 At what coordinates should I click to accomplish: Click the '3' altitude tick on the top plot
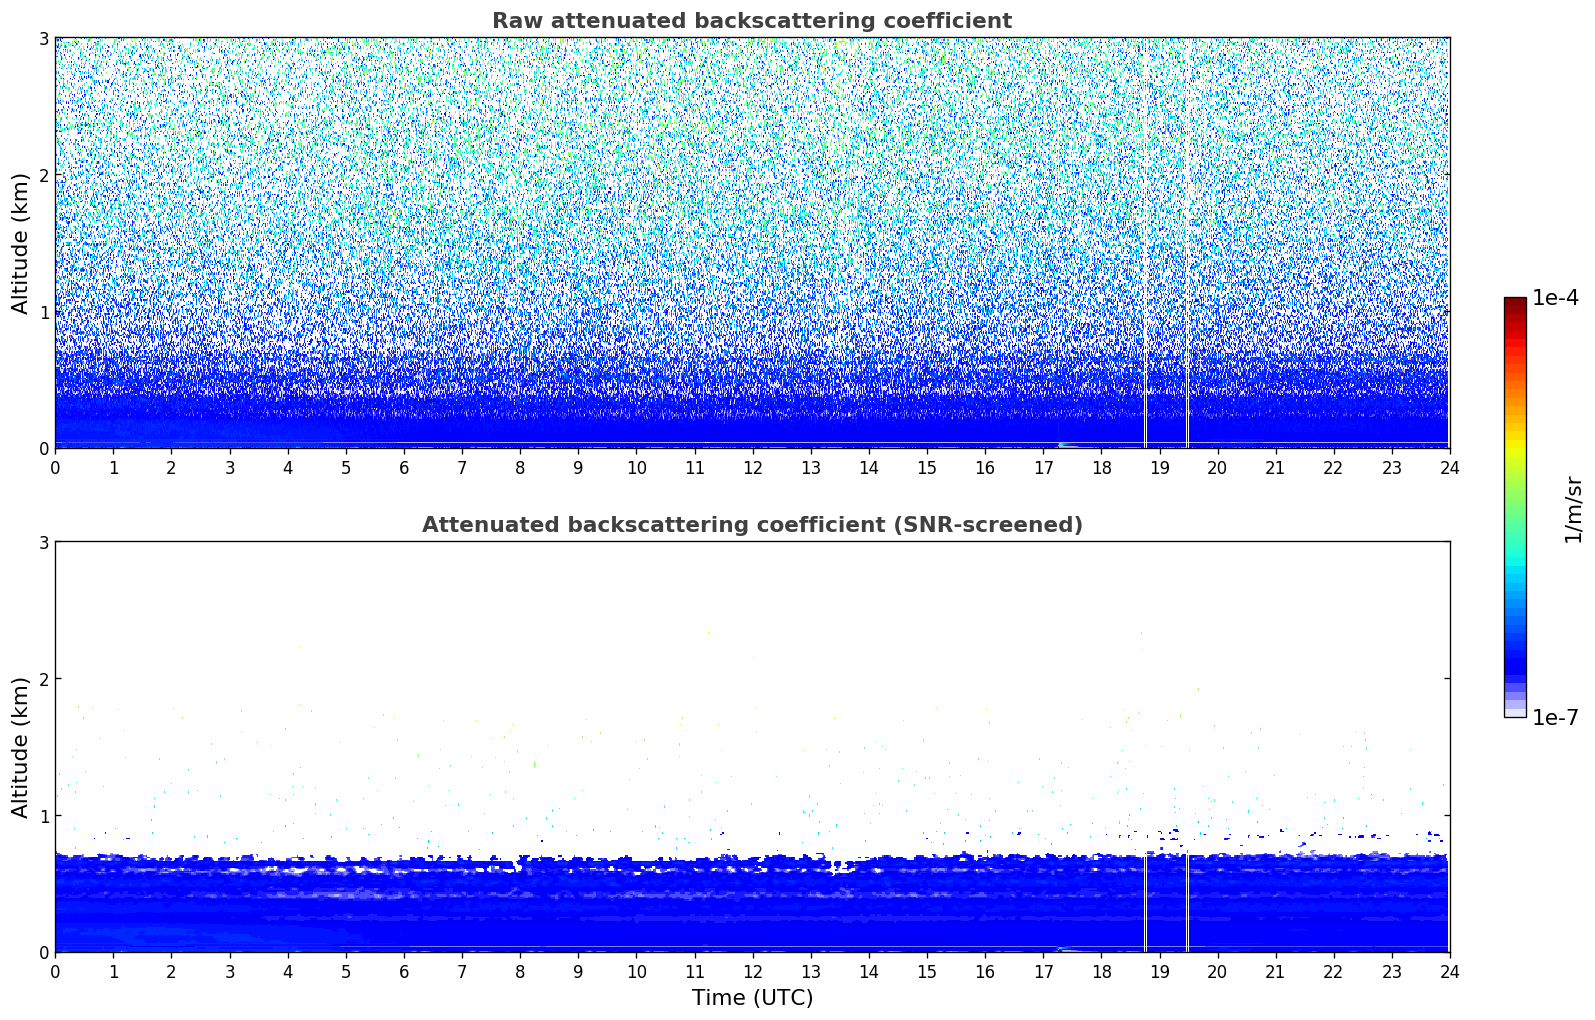pyautogui.click(x=43, y=39)
